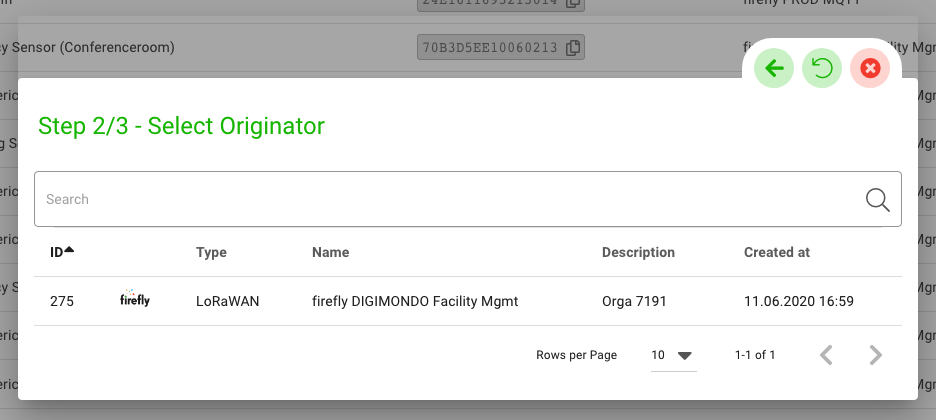Select originator firefly DIGIMONDO Facility Mgmt
The height and width of the screenshot is (420, 936).
415,301
